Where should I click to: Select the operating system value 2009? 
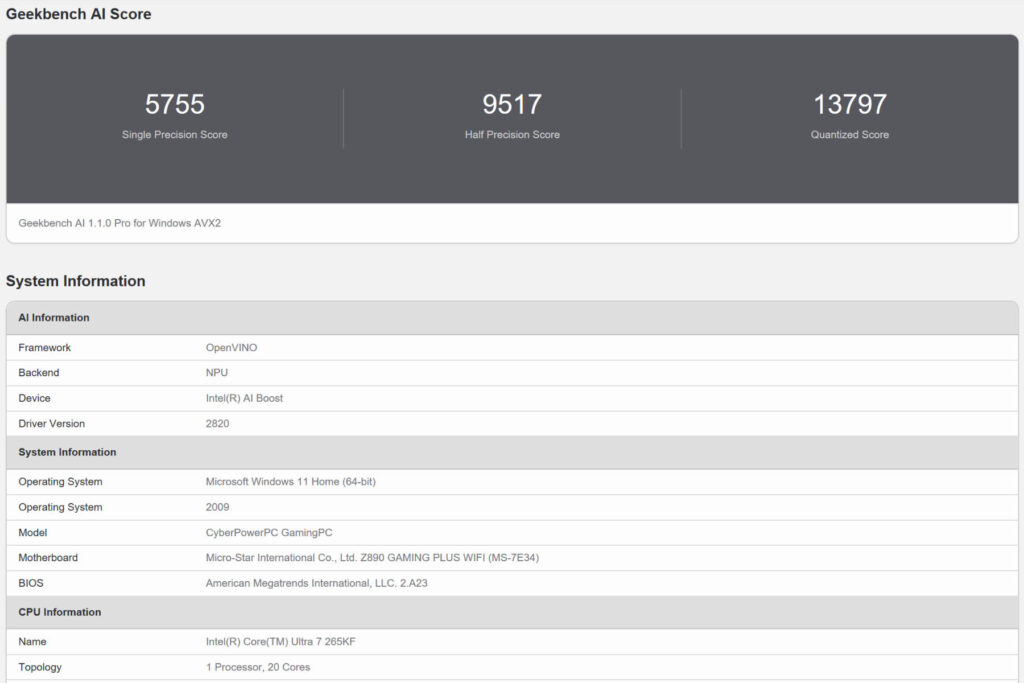[217, 507]
